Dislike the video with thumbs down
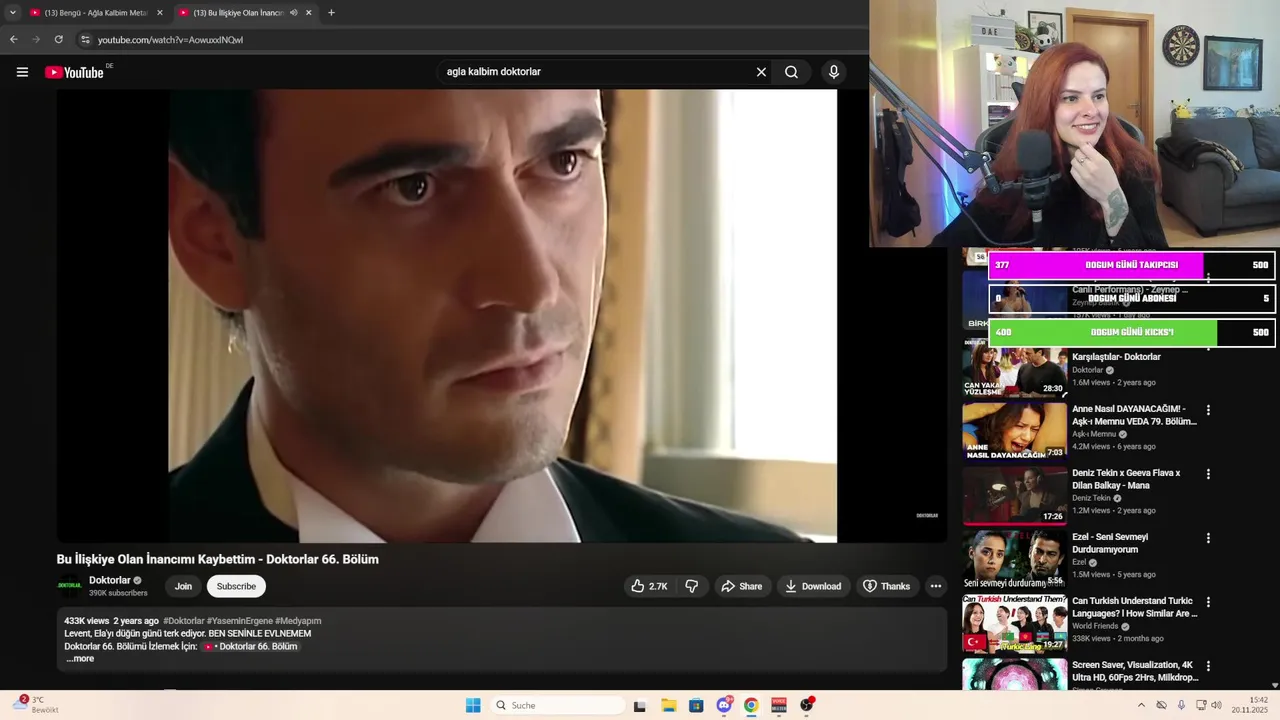The height and width of the screenshot is (720, 1280). click(691, 586)
